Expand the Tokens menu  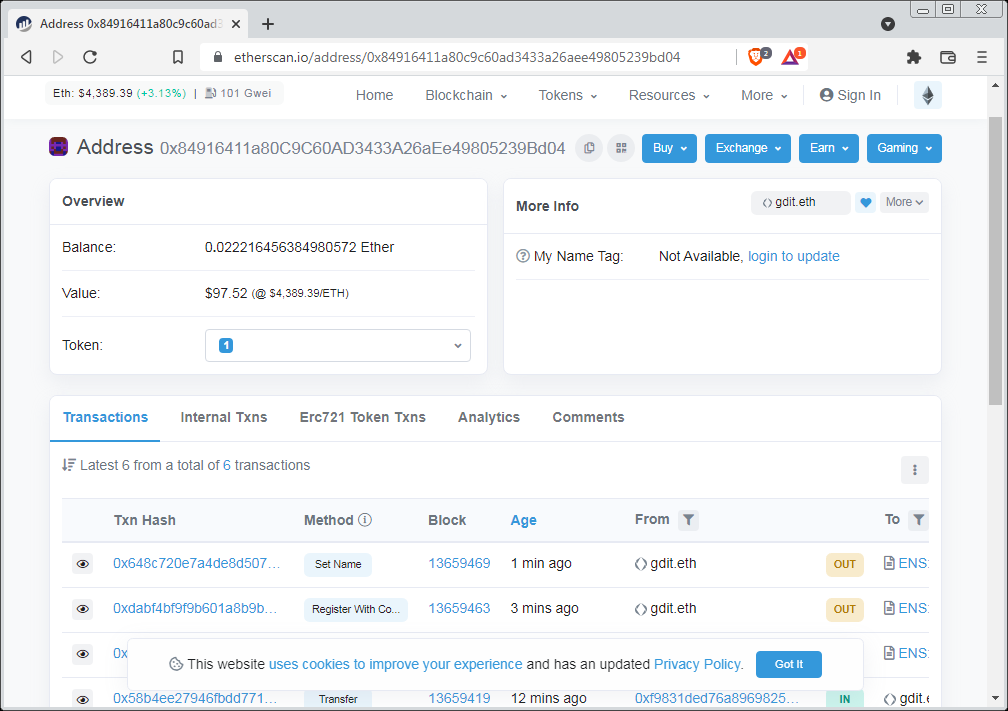click(x=568, y=95)
